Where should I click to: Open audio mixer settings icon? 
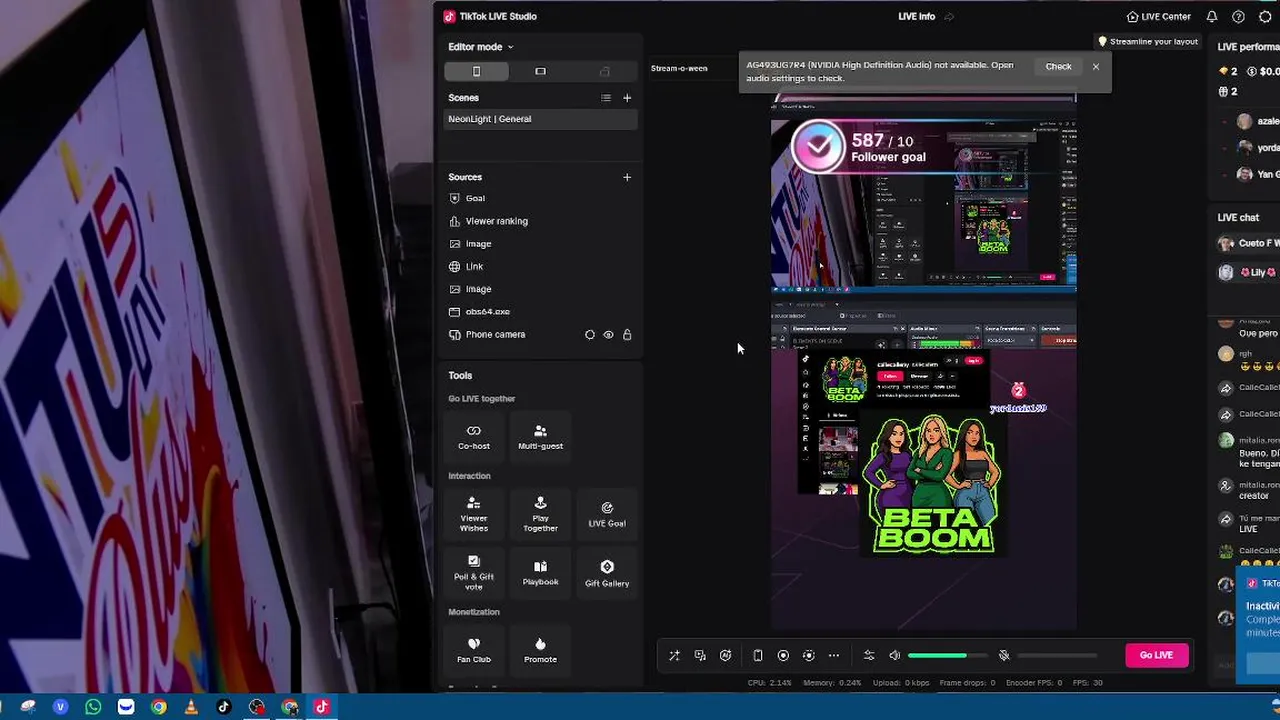click(869, 656)
